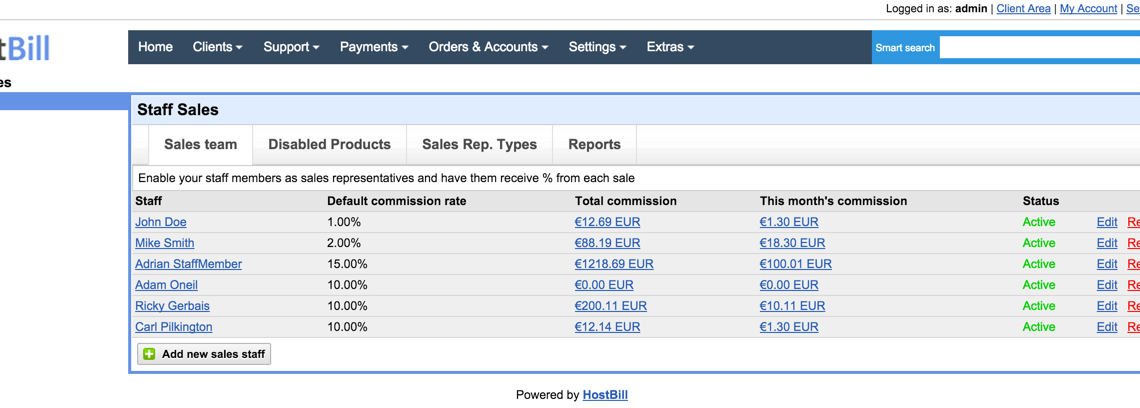Open Adrian StaffMember's profile link

pyautogui.click(x=188, y=264)
